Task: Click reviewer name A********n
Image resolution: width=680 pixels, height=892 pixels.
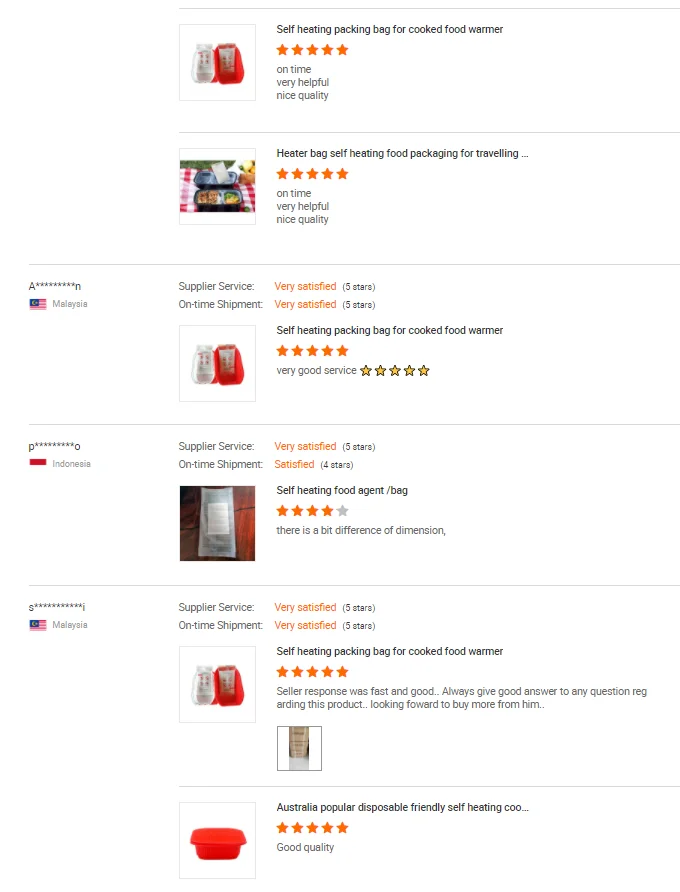Action: click(x=55, y=285)
